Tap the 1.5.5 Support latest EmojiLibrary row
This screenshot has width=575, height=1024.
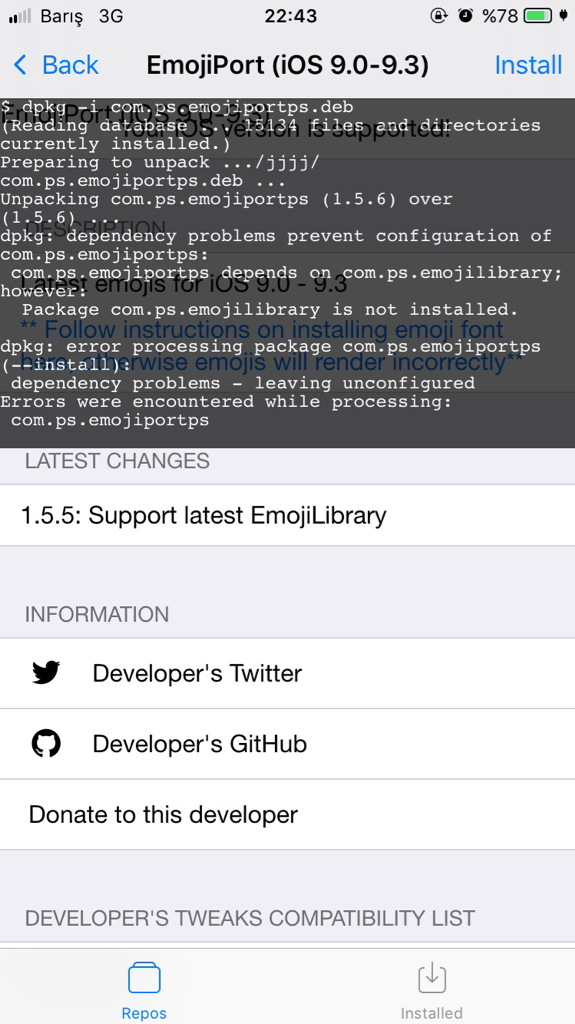[x=288, y=515]
